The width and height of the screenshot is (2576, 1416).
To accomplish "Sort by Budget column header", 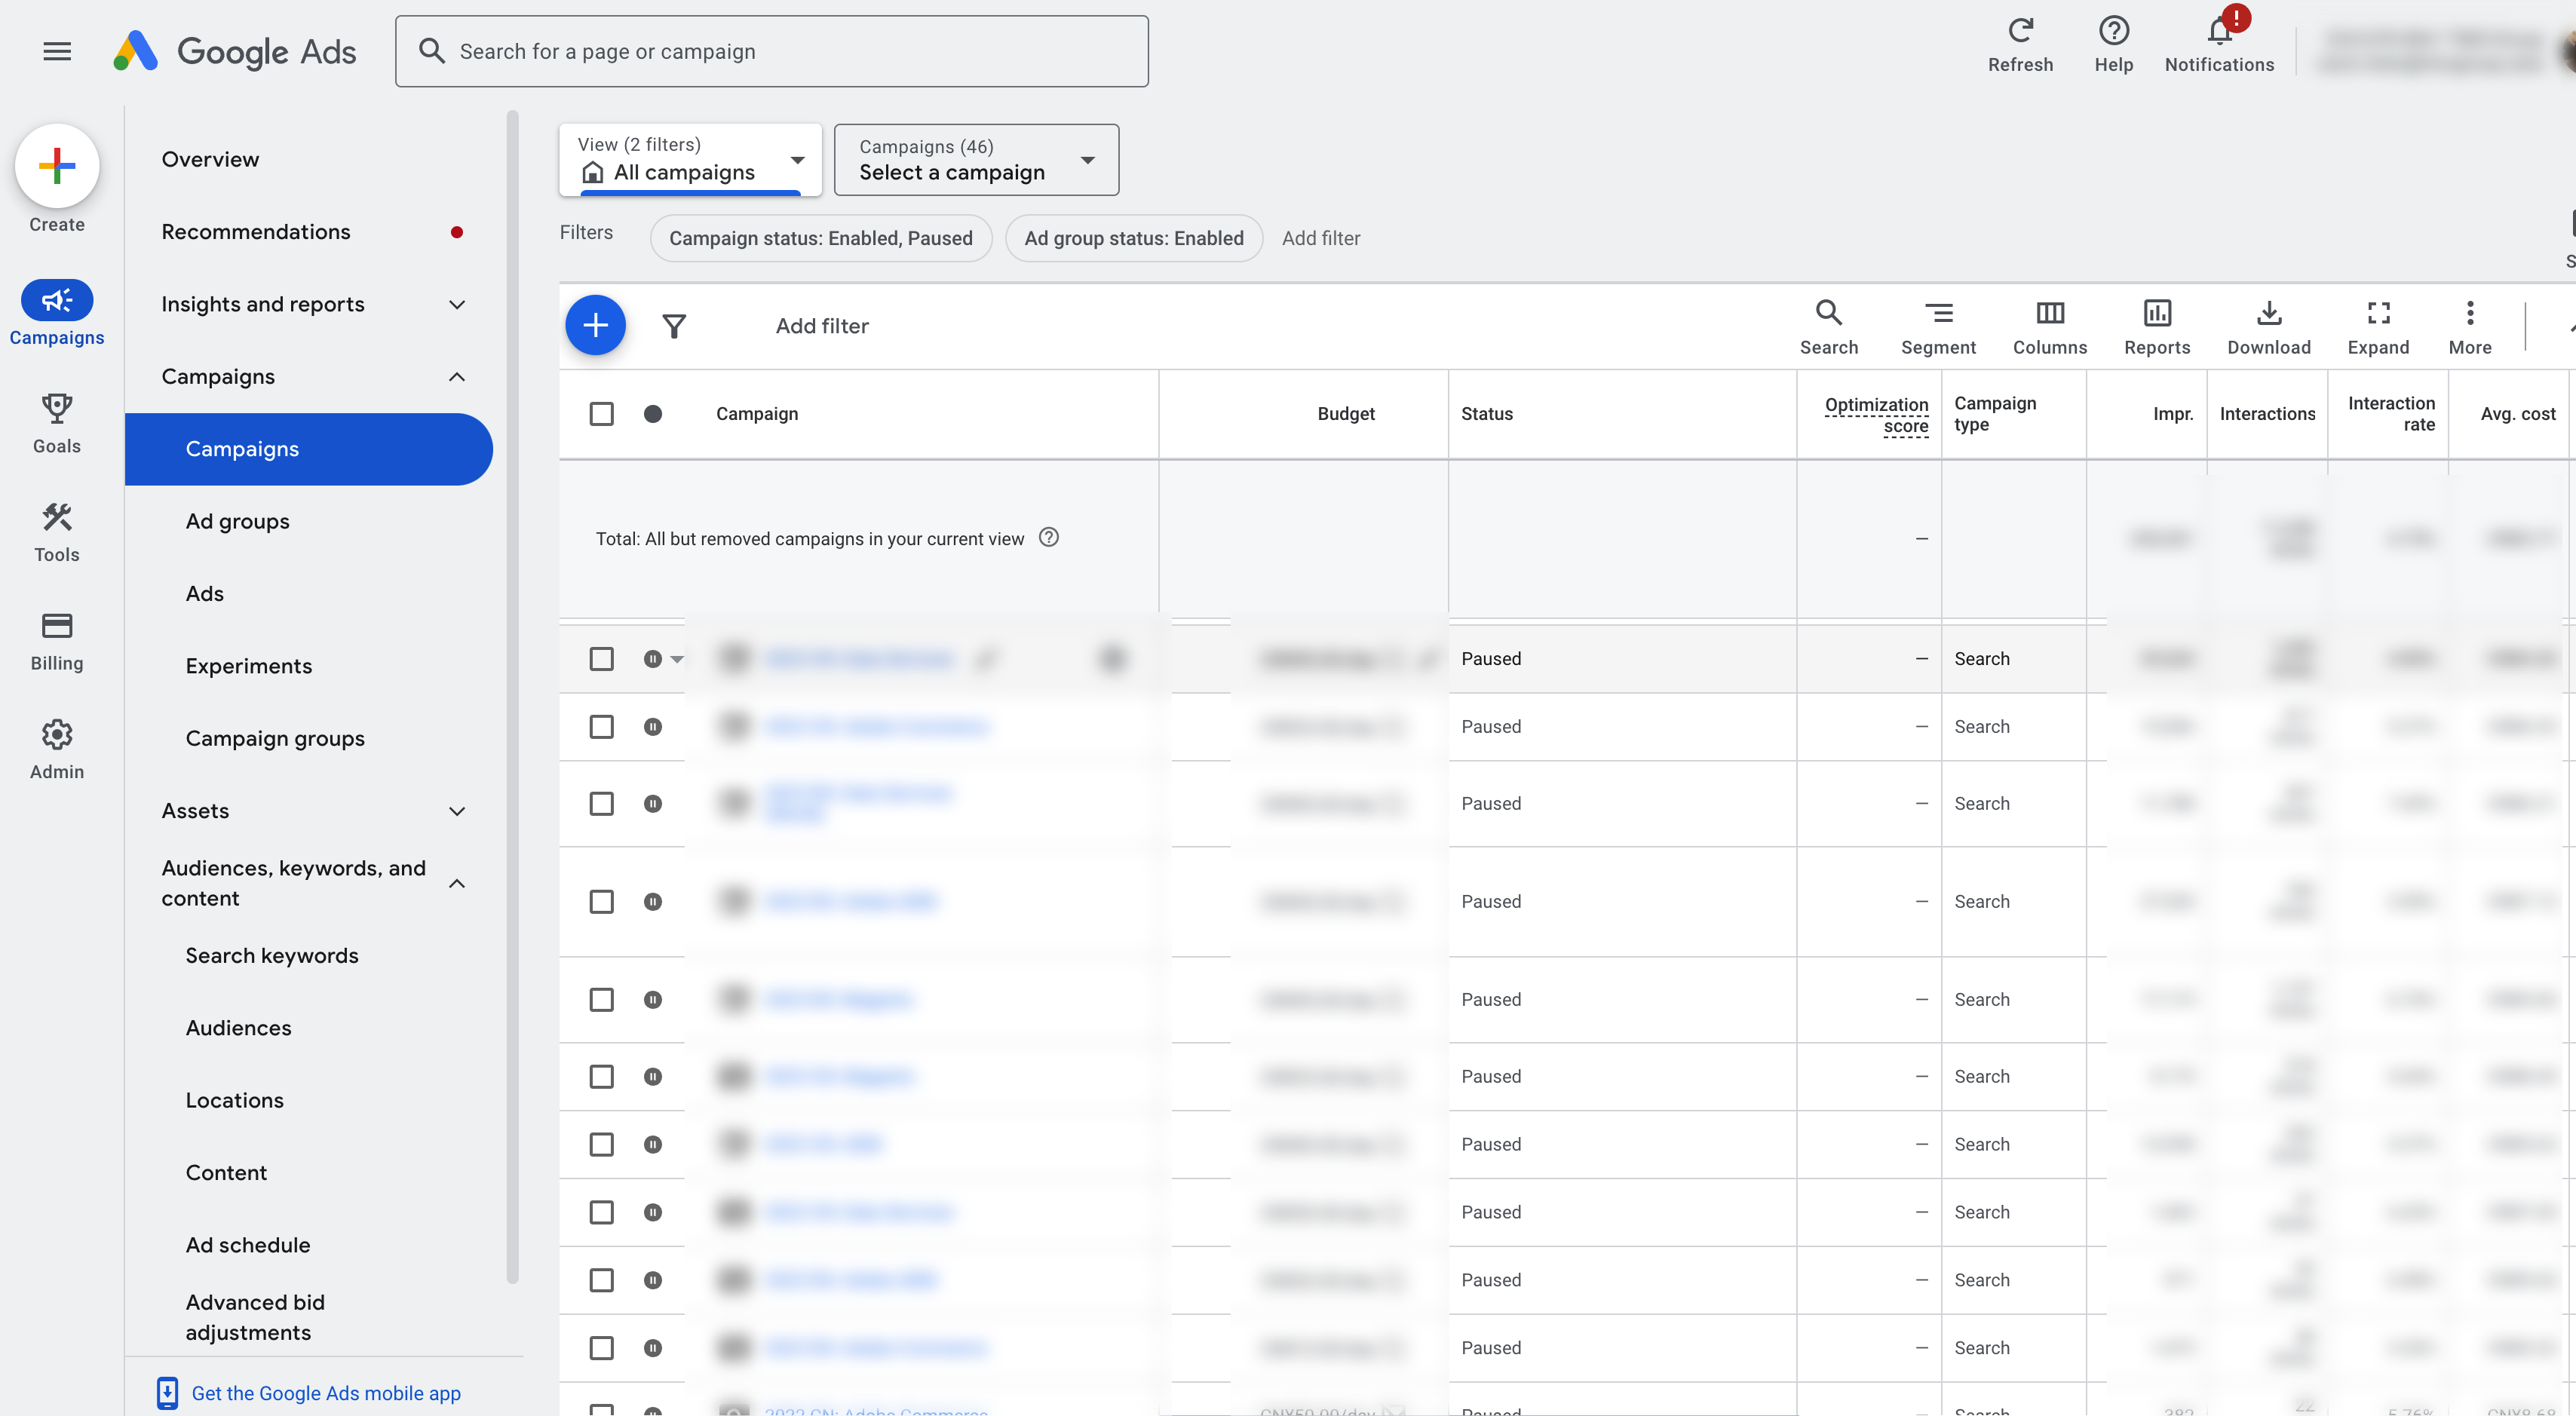I will coord(1345,414).
